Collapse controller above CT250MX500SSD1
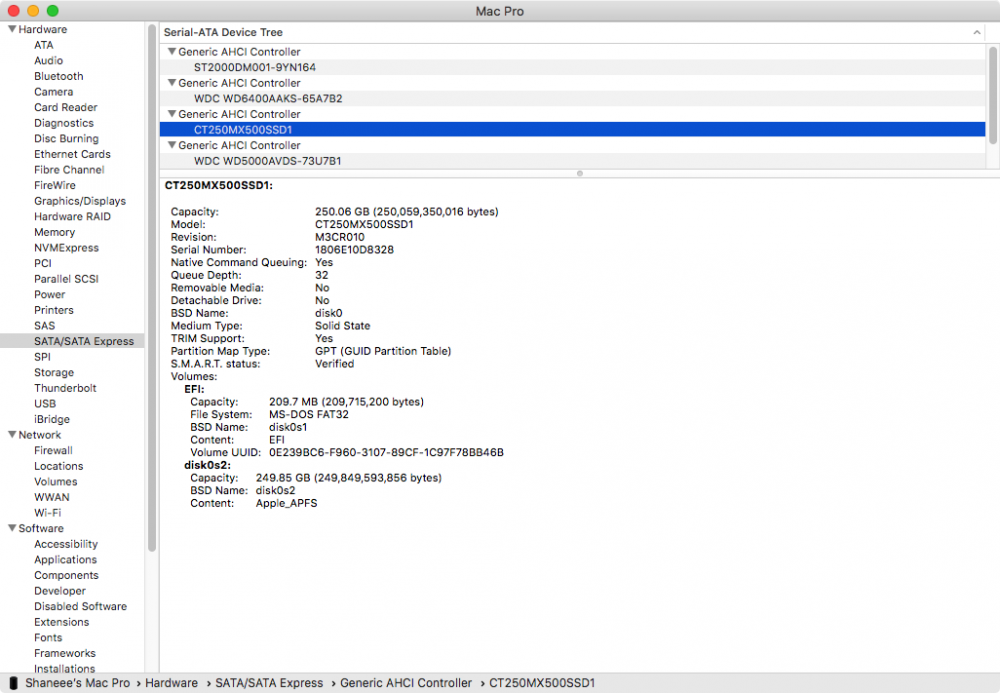This screenshot has height=693, width=1000. (172, 114)
